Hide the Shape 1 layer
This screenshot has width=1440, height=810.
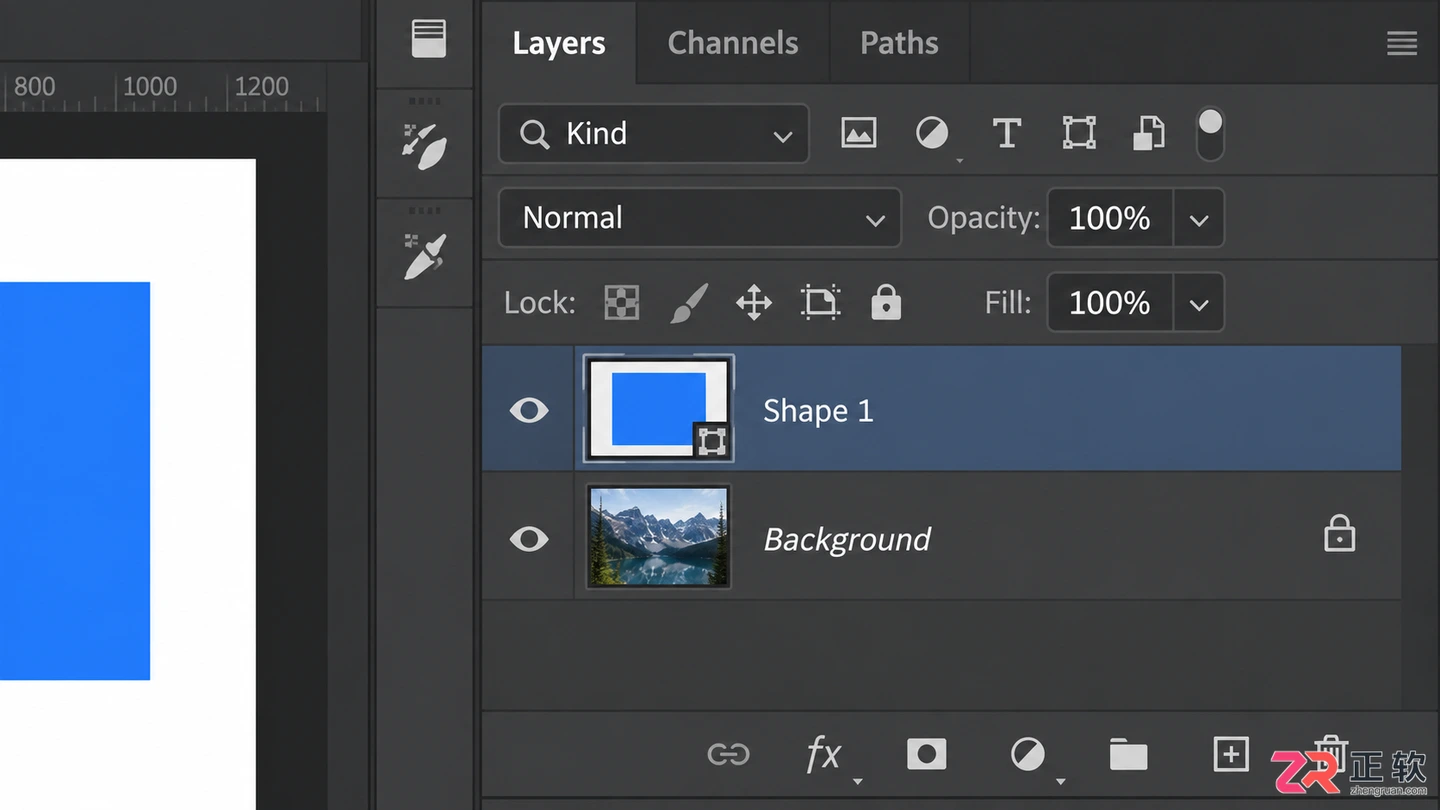pos(528,410)
